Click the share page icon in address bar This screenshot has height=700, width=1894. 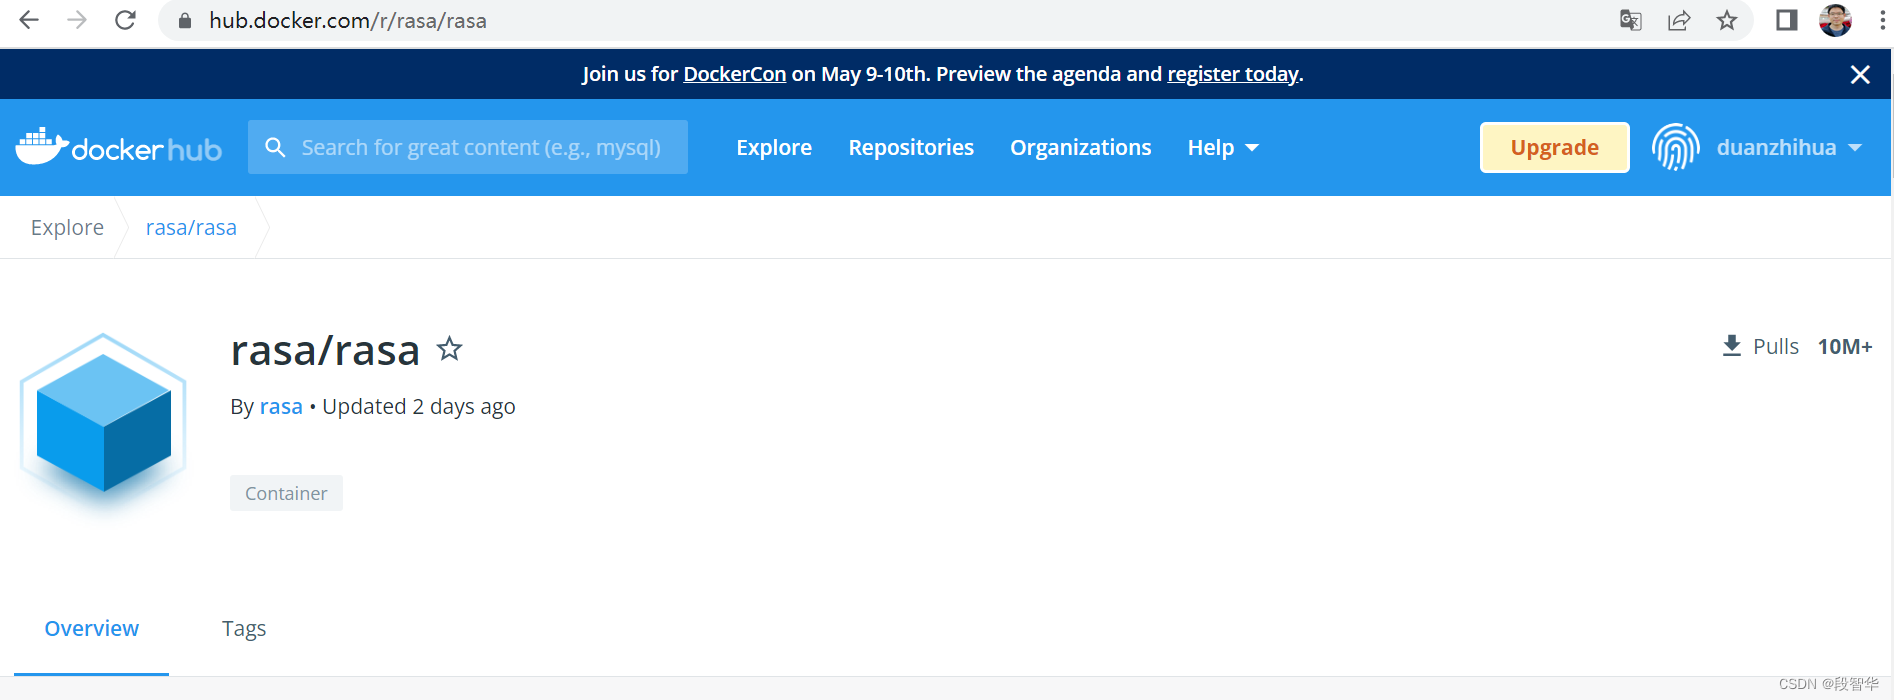pos(1679,20)
